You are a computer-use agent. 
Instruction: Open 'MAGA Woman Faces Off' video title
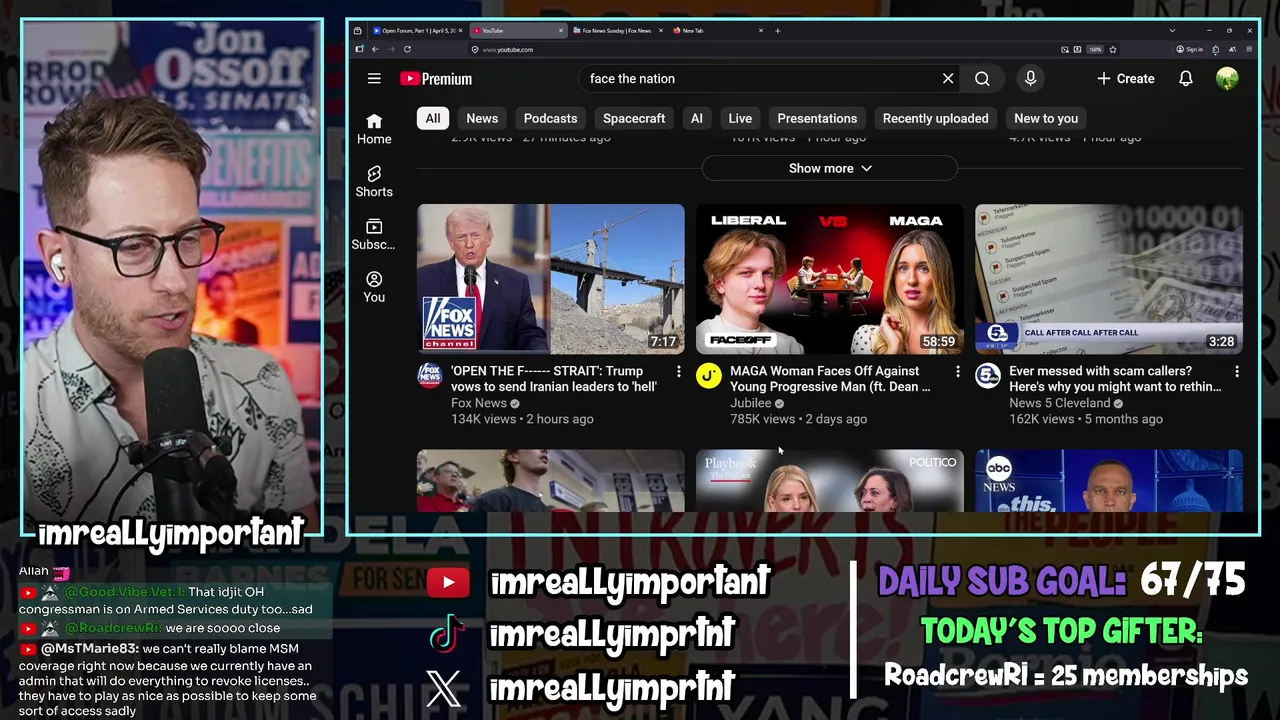click(x=830, y=379)
